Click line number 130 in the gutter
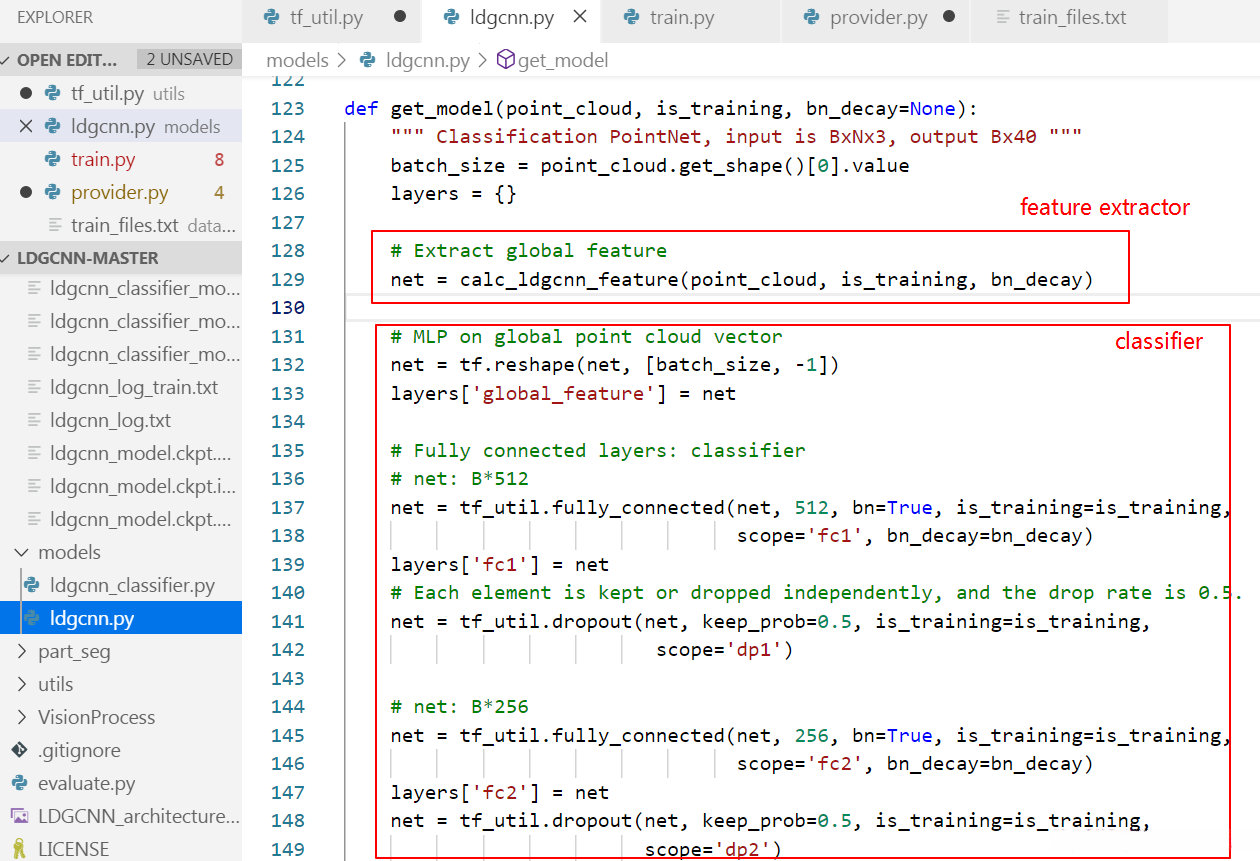Image resolution: width=1260 pixels, height=861 pixels. click(x=288, y=307)
